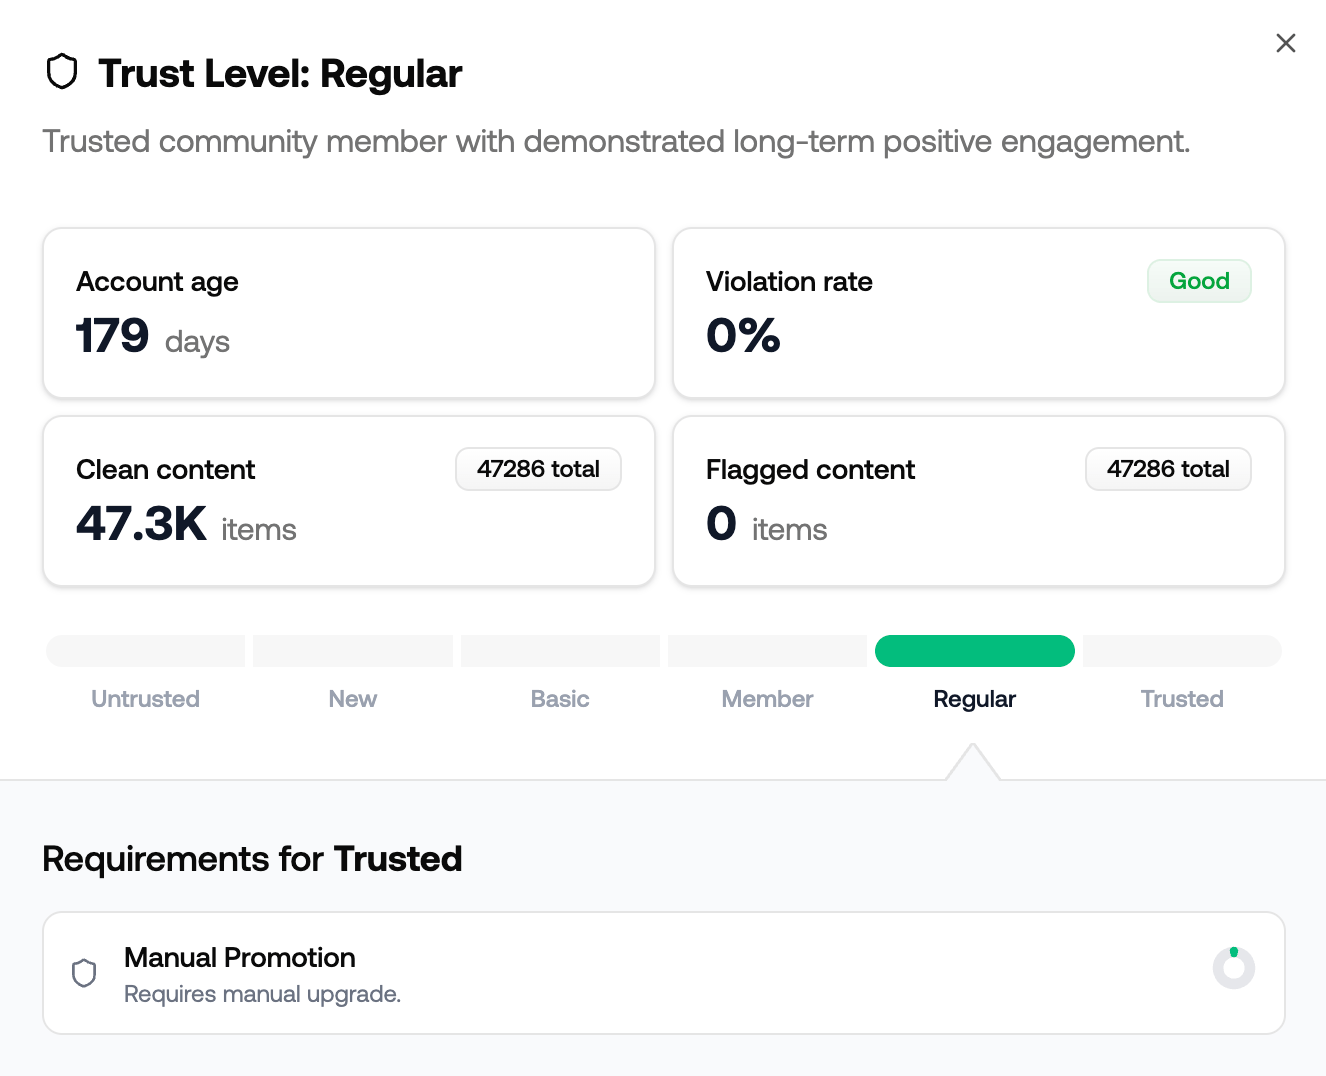Click the Account age card title
1326x1076 pixels.
[157, 282]
